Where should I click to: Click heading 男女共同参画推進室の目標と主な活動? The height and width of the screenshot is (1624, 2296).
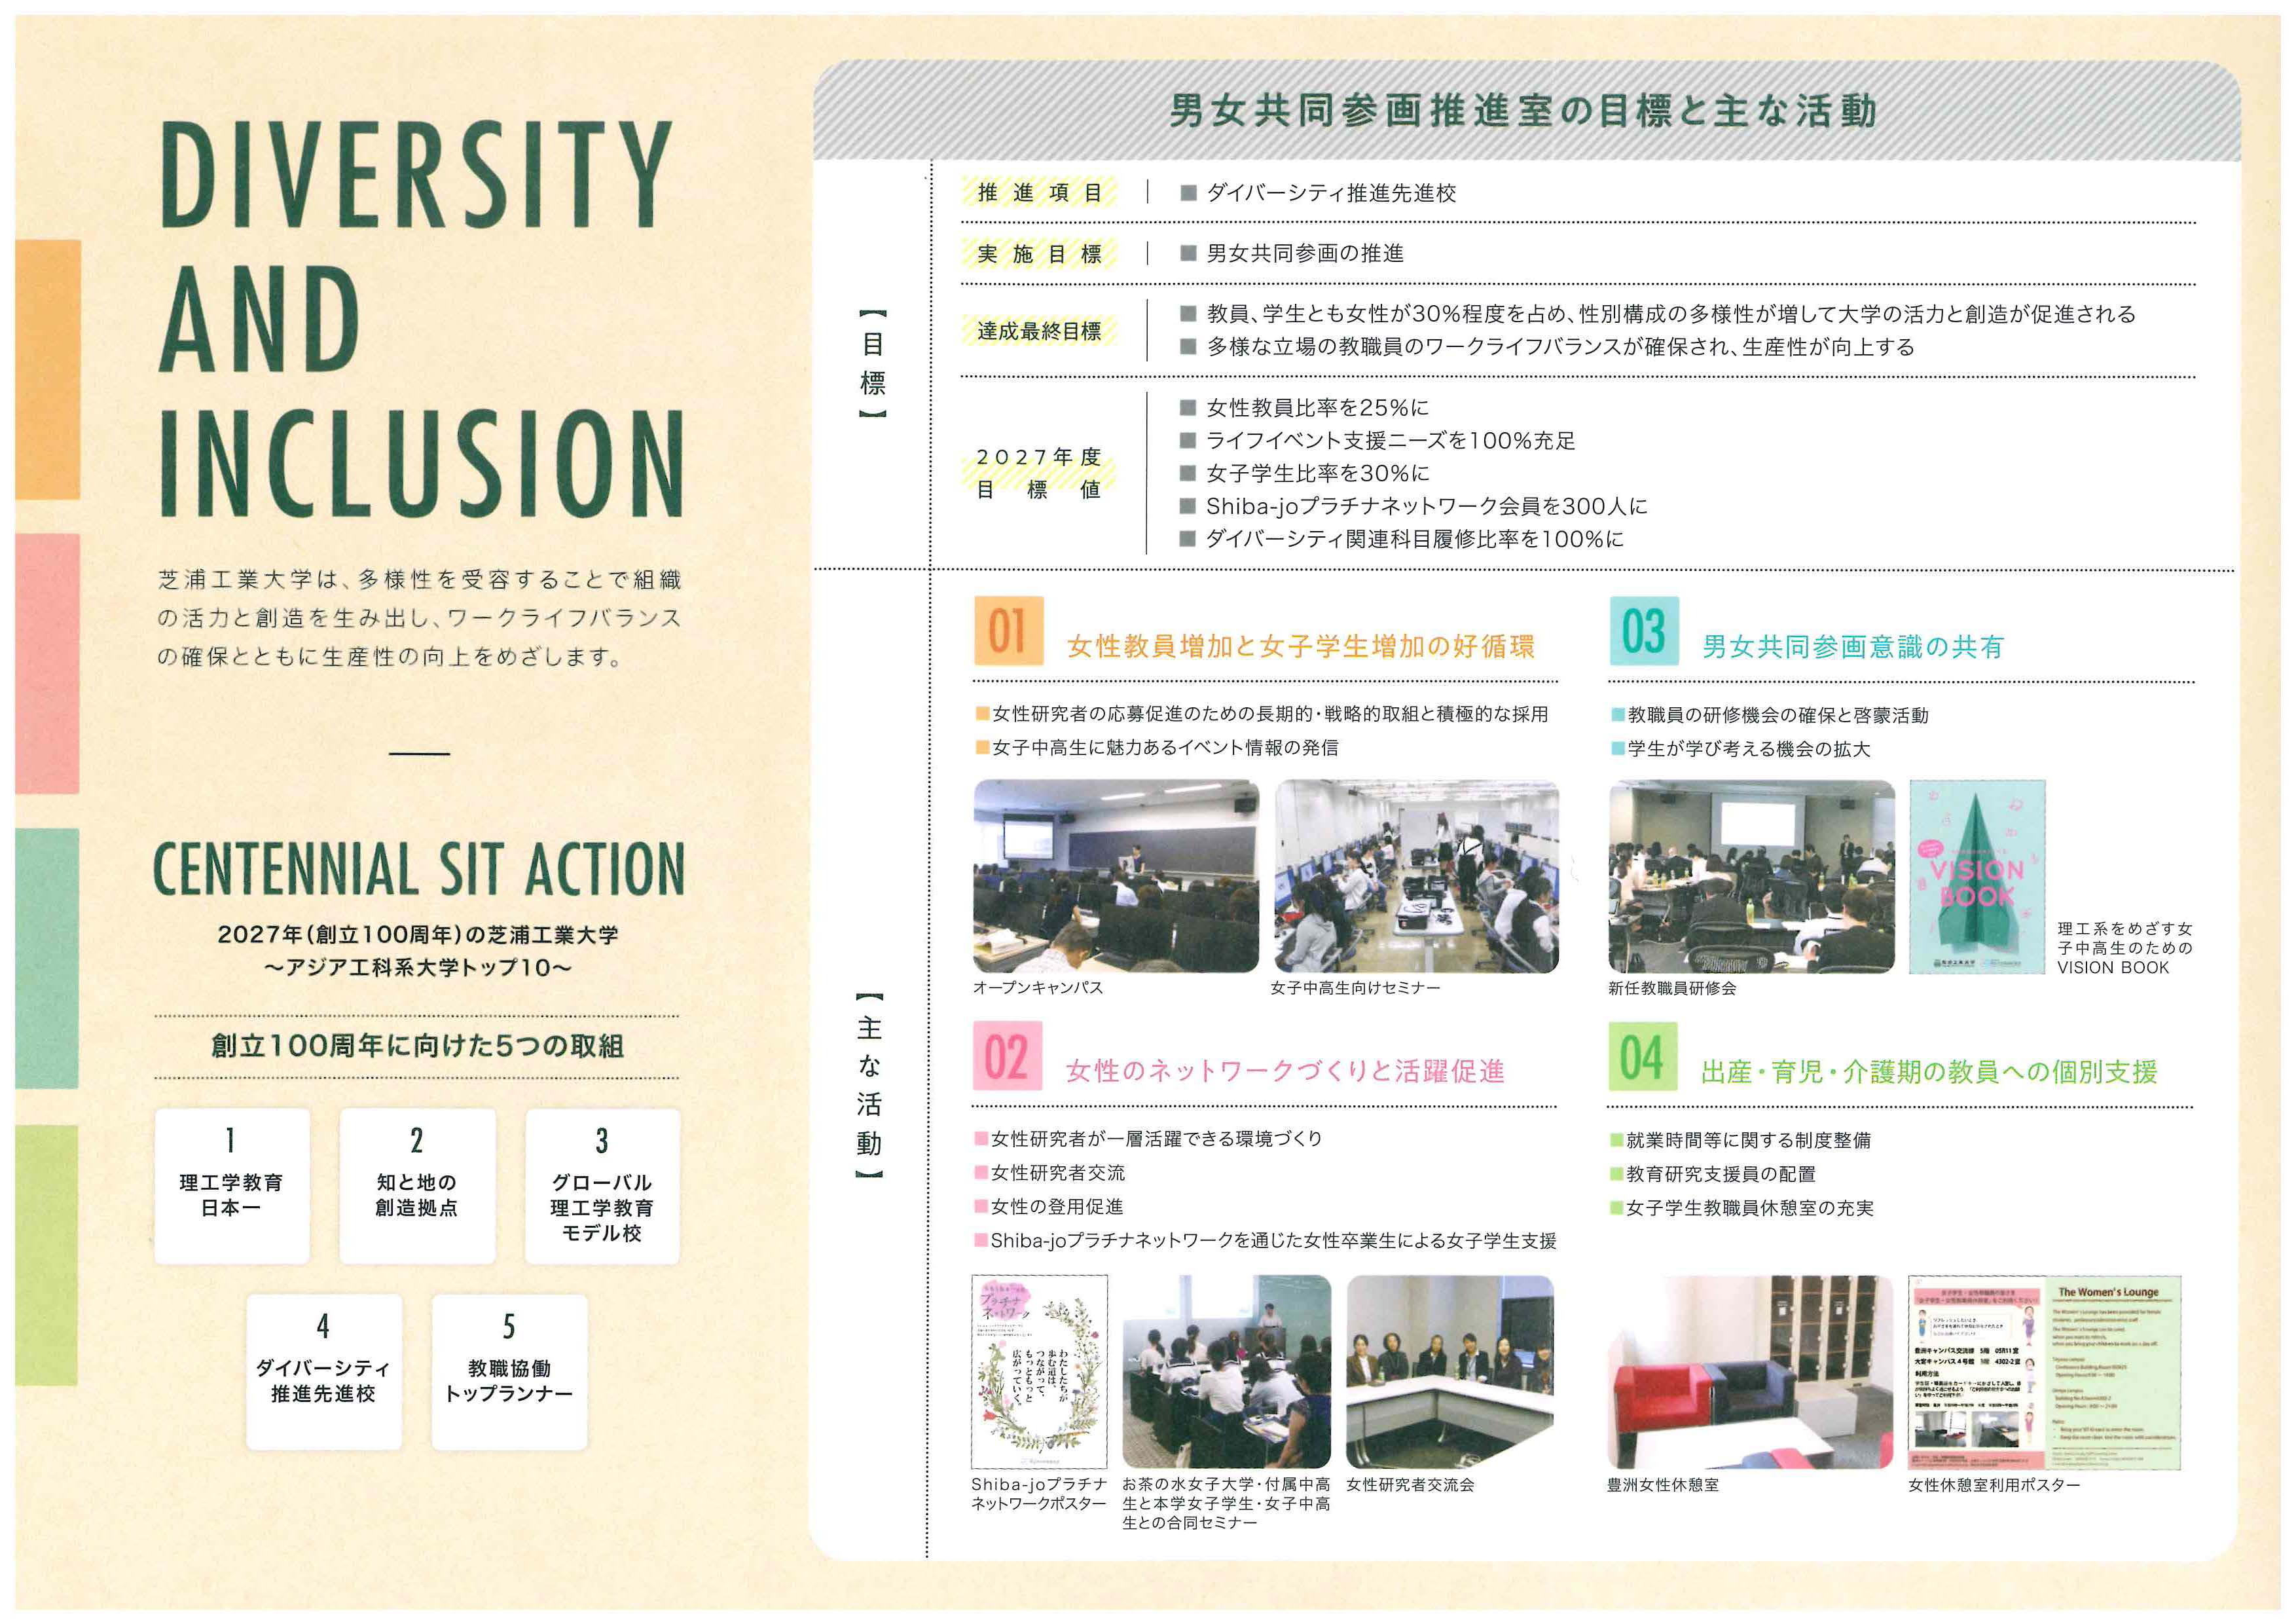[x=1523, y=111]
